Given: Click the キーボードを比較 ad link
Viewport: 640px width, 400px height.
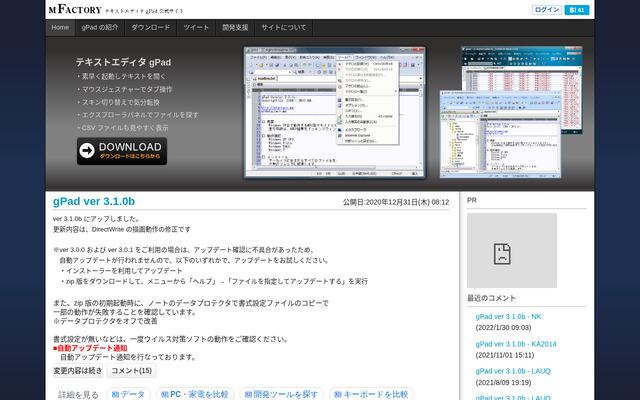Looking at the screenshot, I should 371,394.
